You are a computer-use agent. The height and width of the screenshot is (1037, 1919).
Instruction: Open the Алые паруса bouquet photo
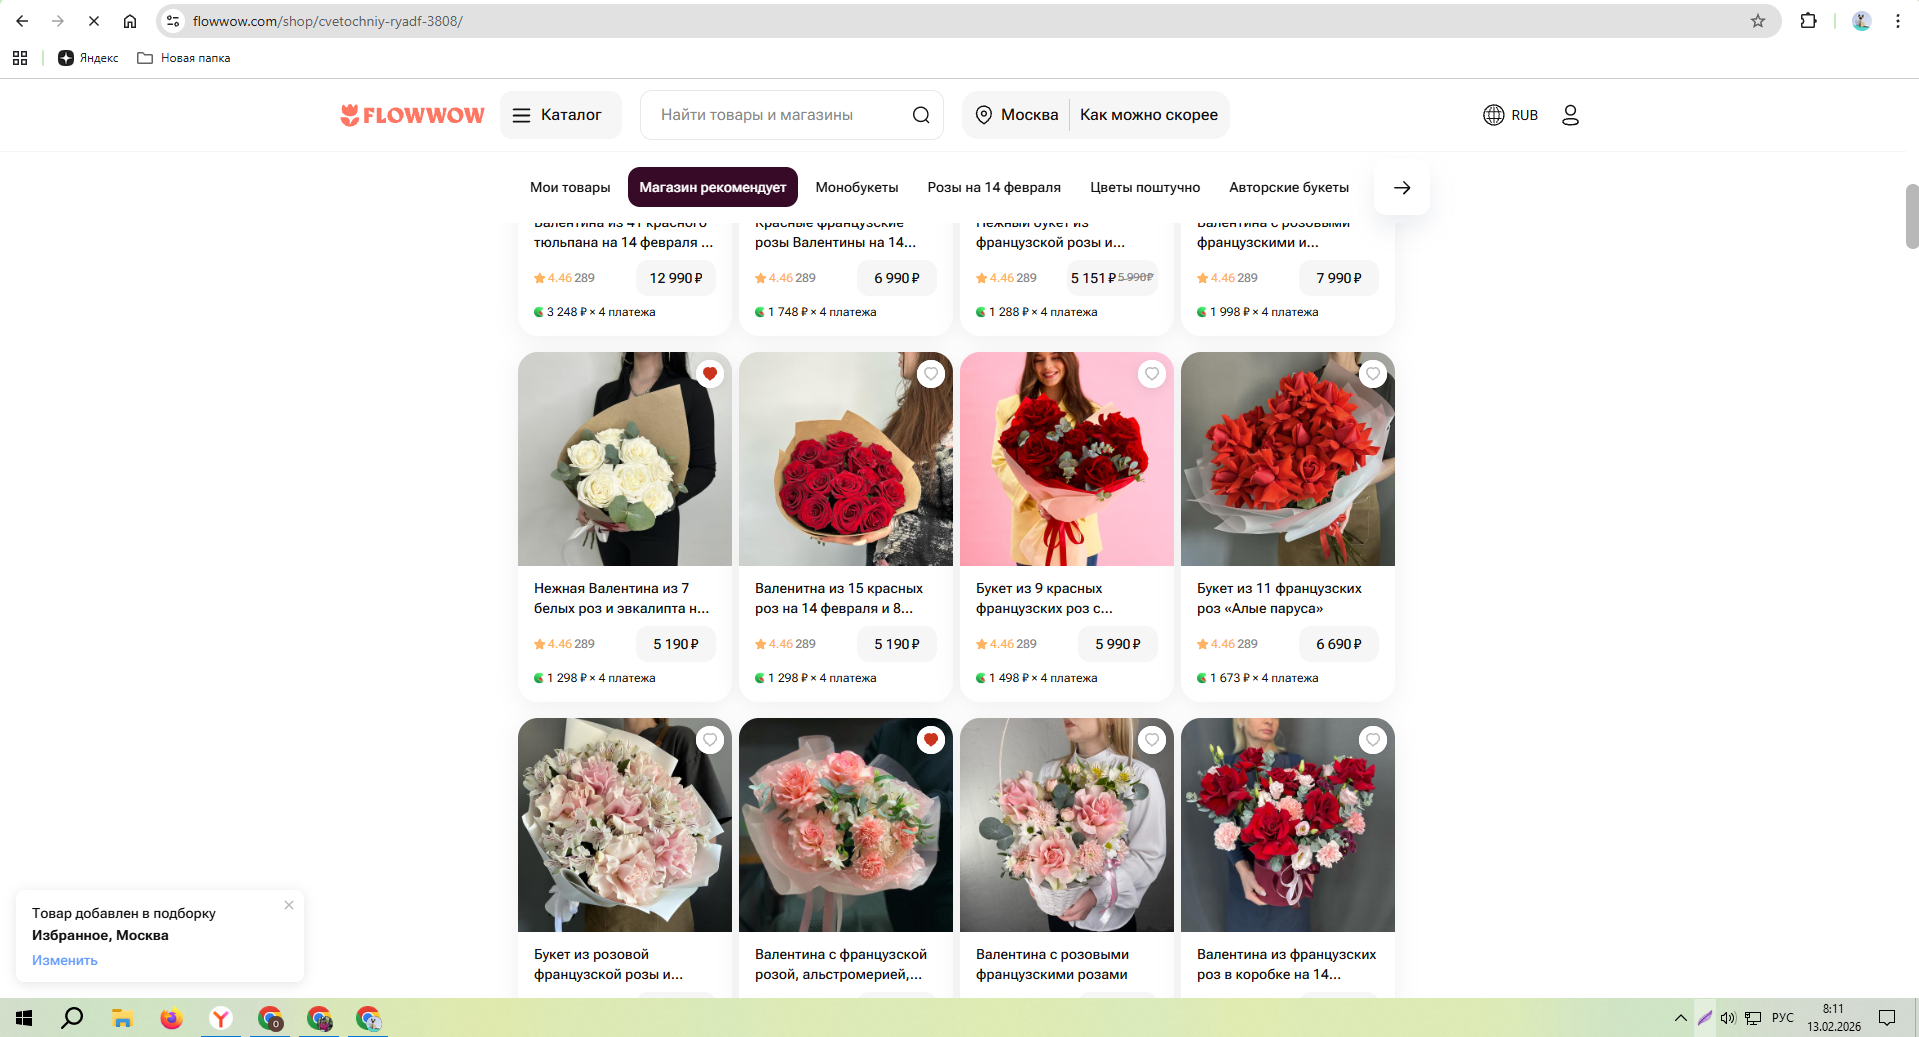pyautogui.click(x=1288, y=459)
